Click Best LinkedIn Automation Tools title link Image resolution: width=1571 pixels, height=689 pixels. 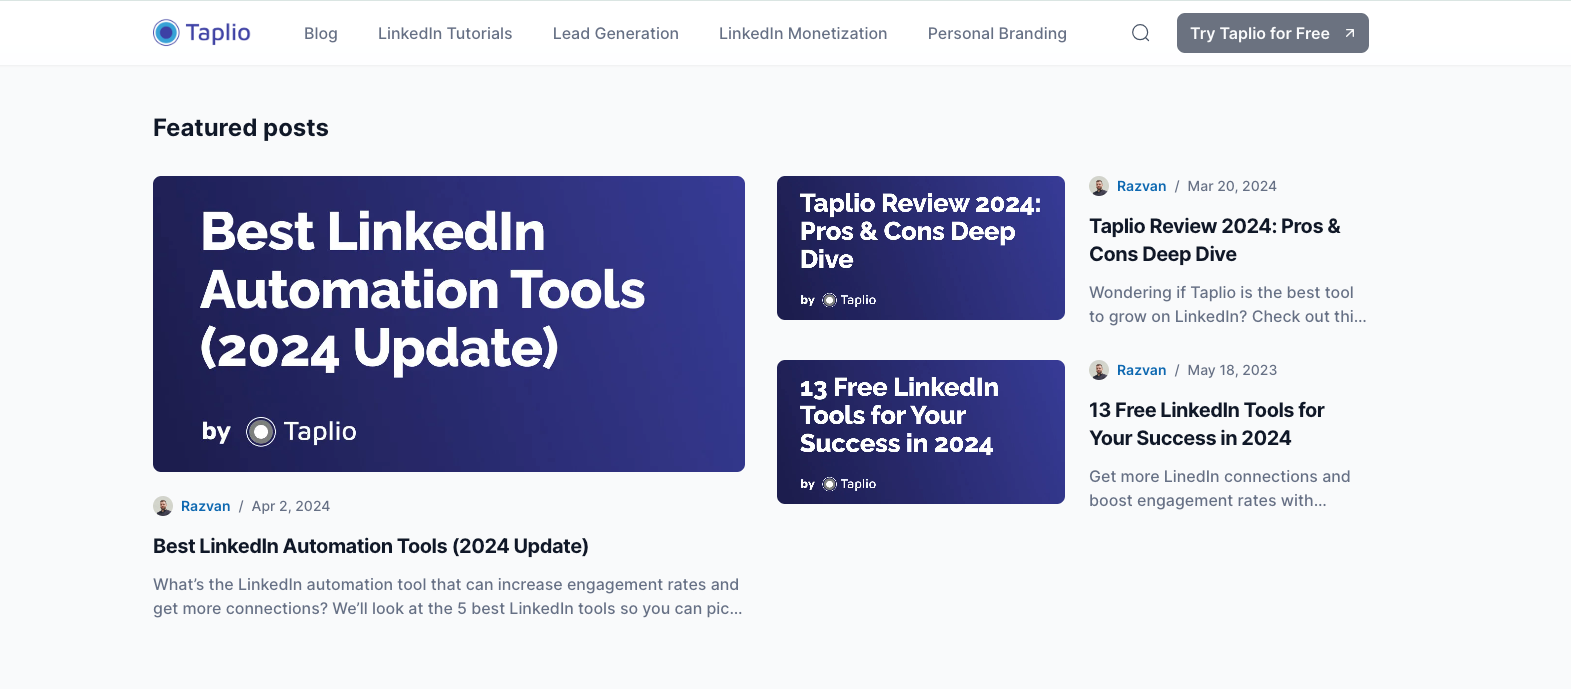(x=371, y=546)
